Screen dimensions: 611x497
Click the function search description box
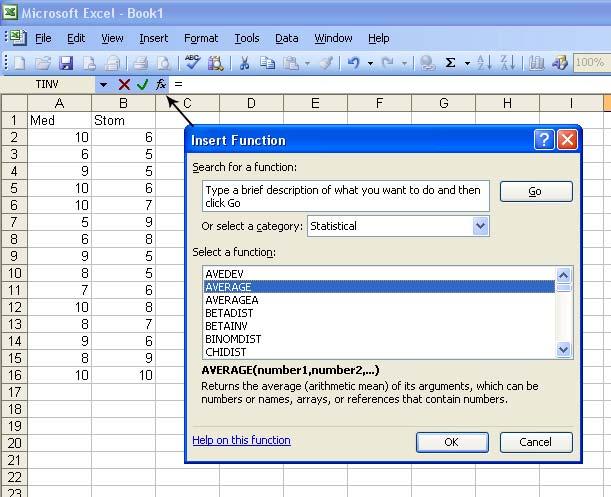pos(346,196)
